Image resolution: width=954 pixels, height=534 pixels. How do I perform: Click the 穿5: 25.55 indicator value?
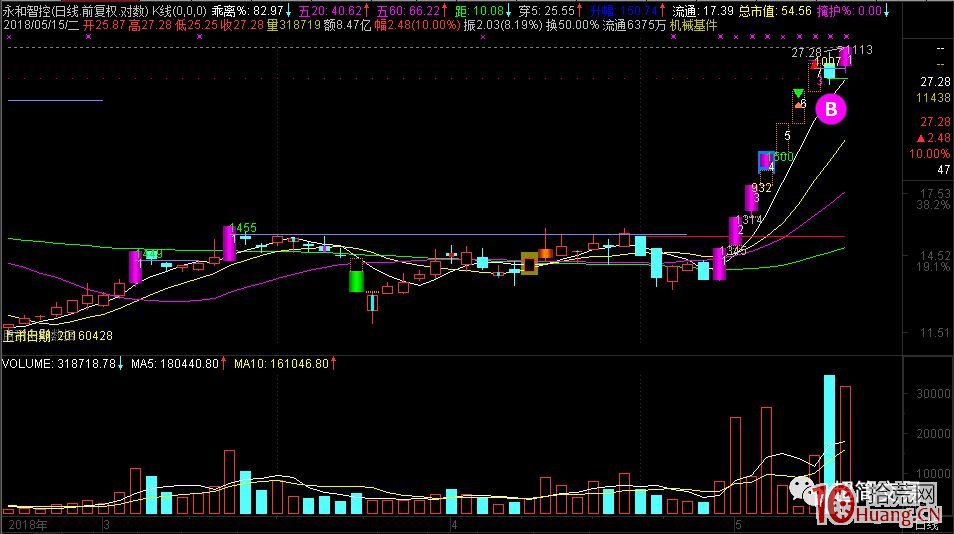point(551,10)
